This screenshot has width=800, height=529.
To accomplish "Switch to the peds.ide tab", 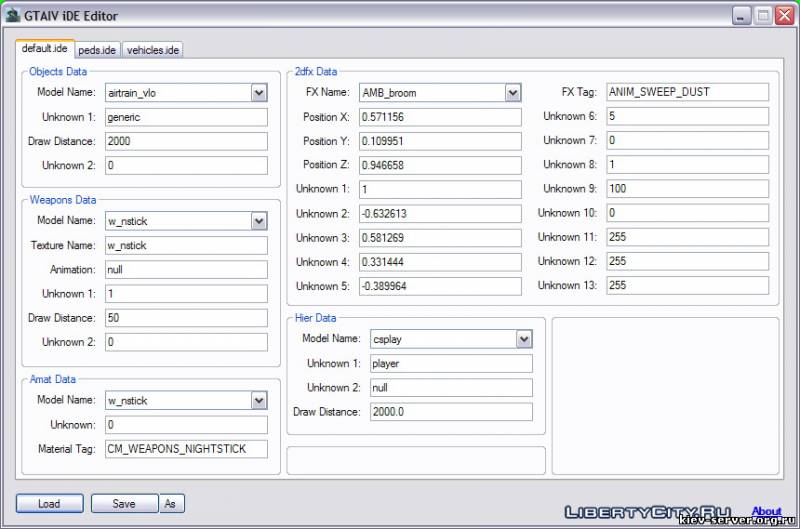I will 97,50.
